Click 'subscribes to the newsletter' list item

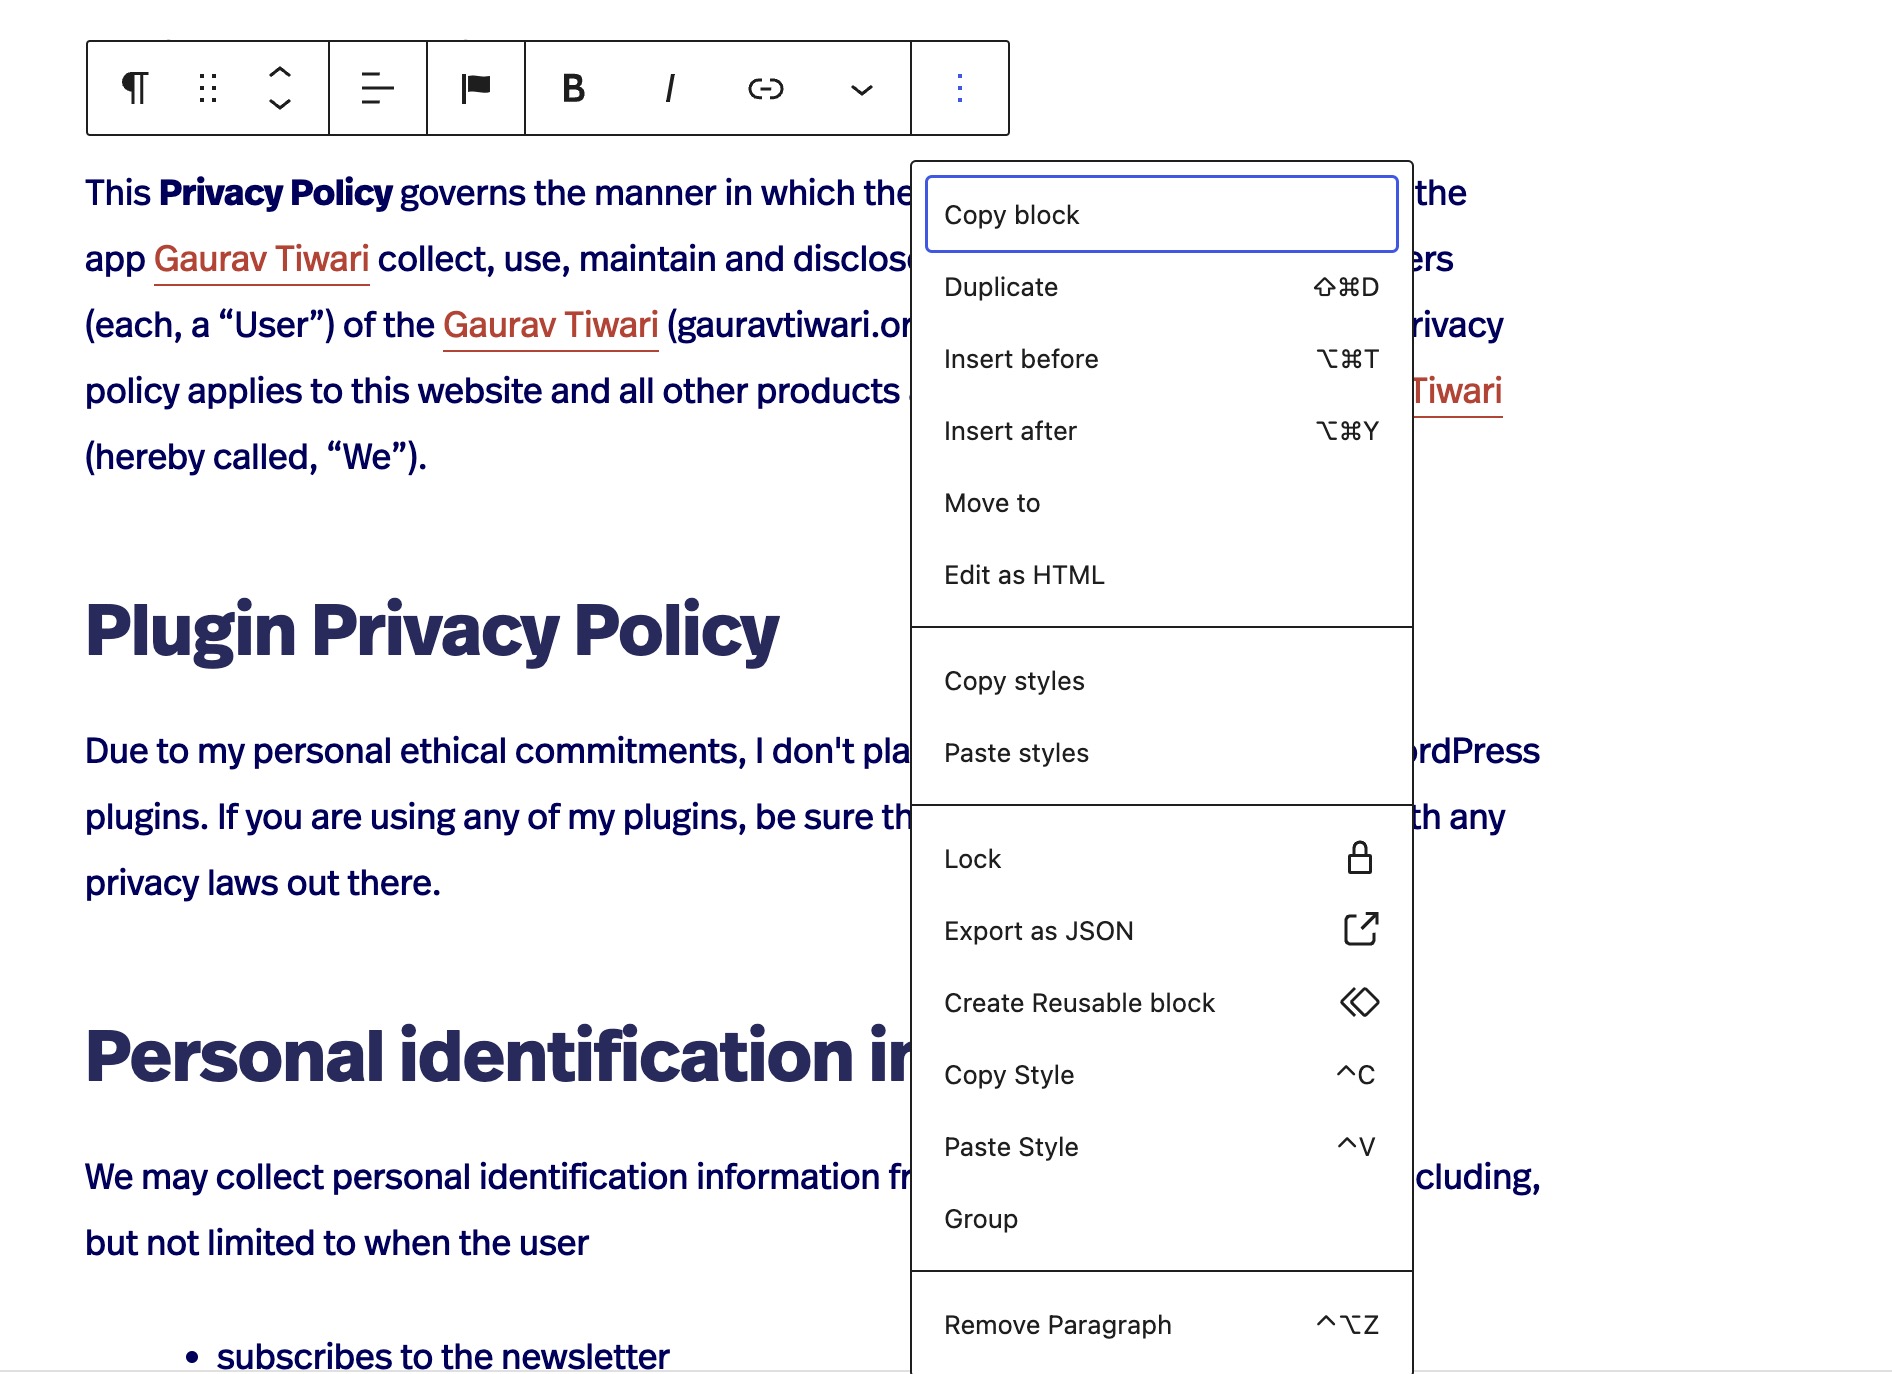pos(443,1356)
